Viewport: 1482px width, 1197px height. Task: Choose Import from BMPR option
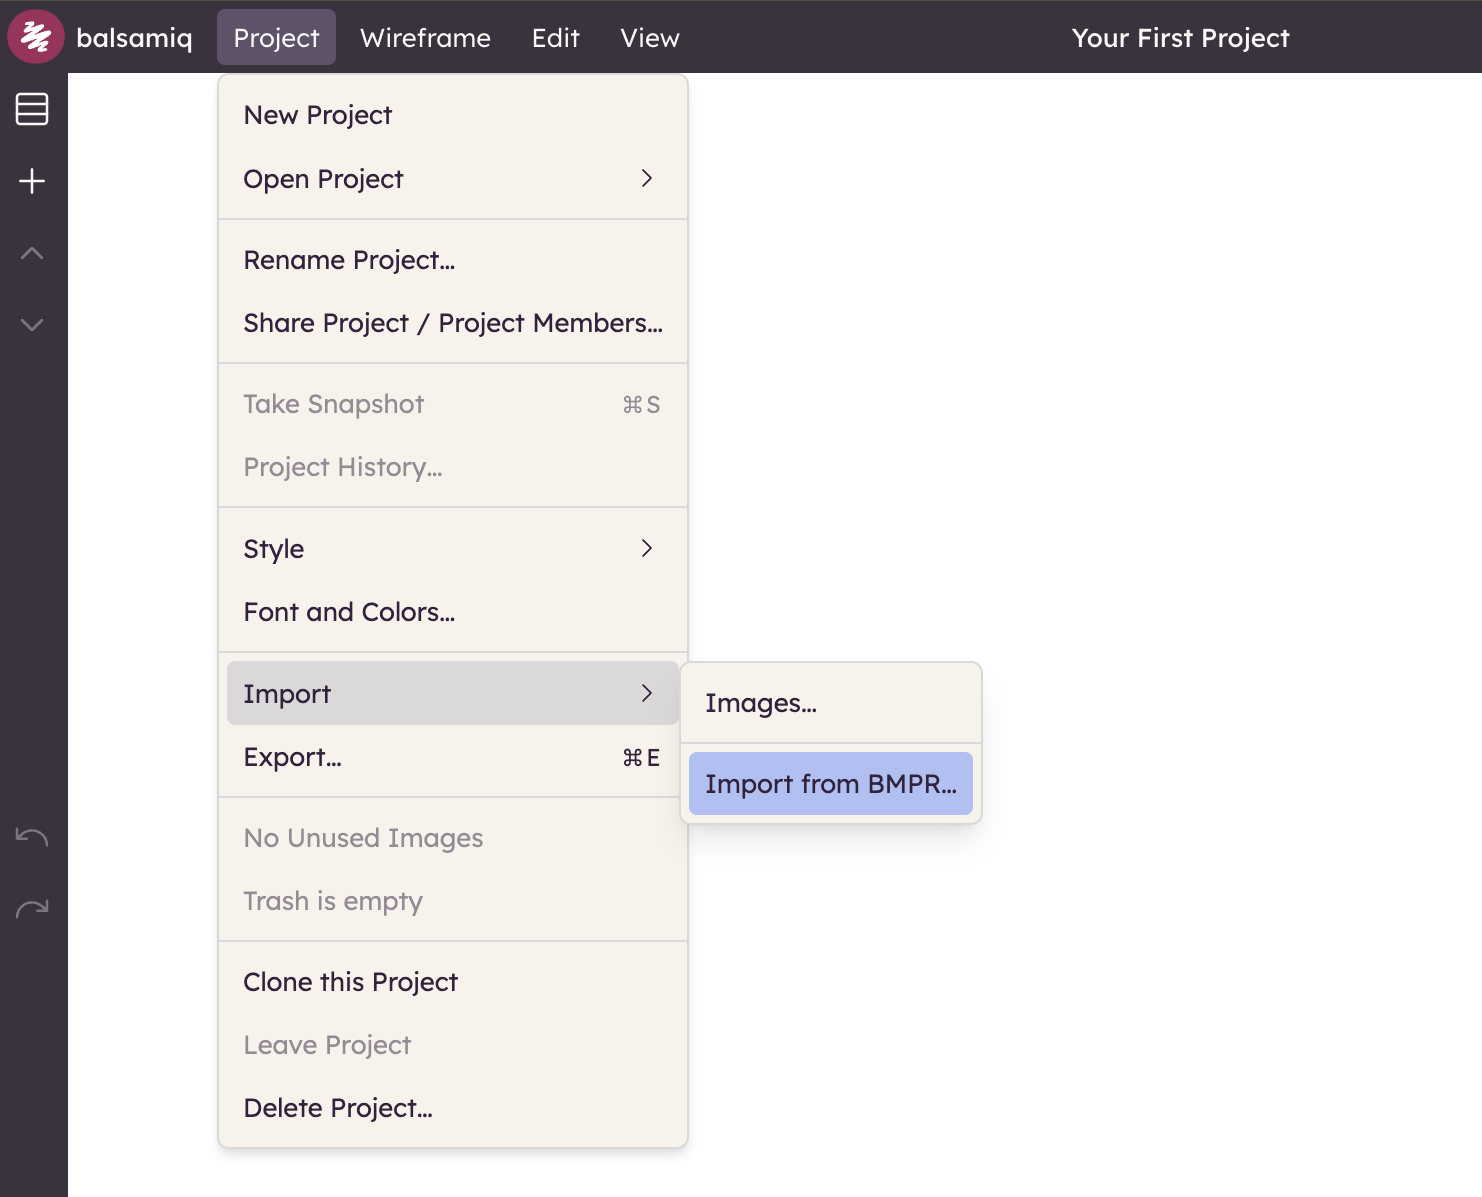coord(830,784)
